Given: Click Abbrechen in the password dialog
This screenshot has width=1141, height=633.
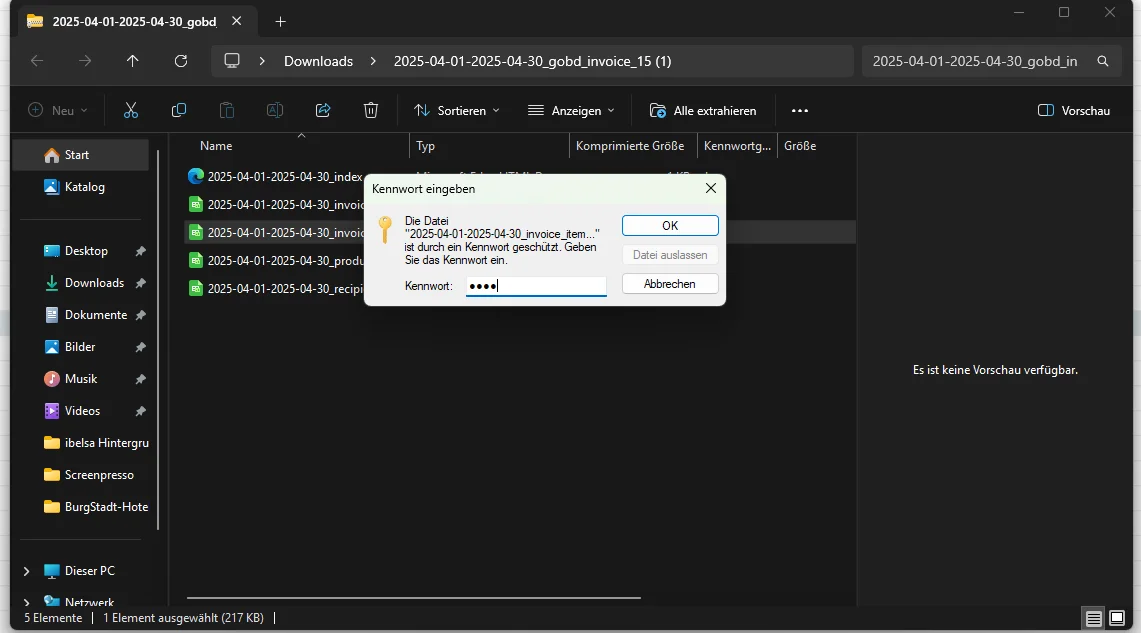Looking at the screenshot, I should point(670,284).
